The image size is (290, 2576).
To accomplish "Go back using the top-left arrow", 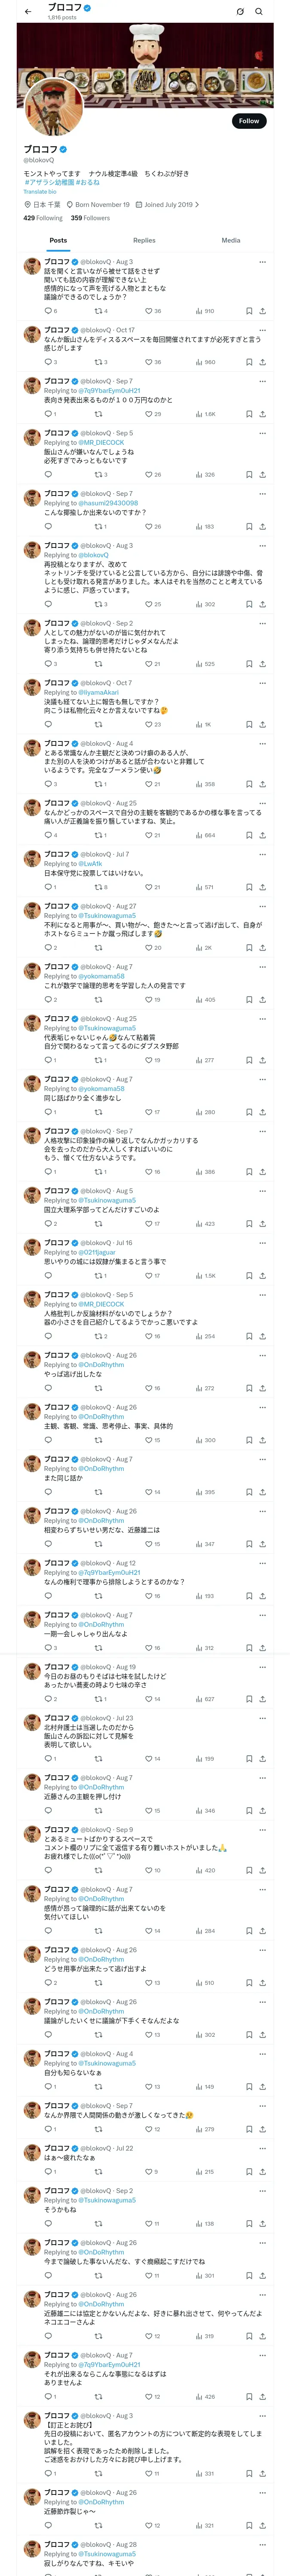I will [x=28, y=12].
